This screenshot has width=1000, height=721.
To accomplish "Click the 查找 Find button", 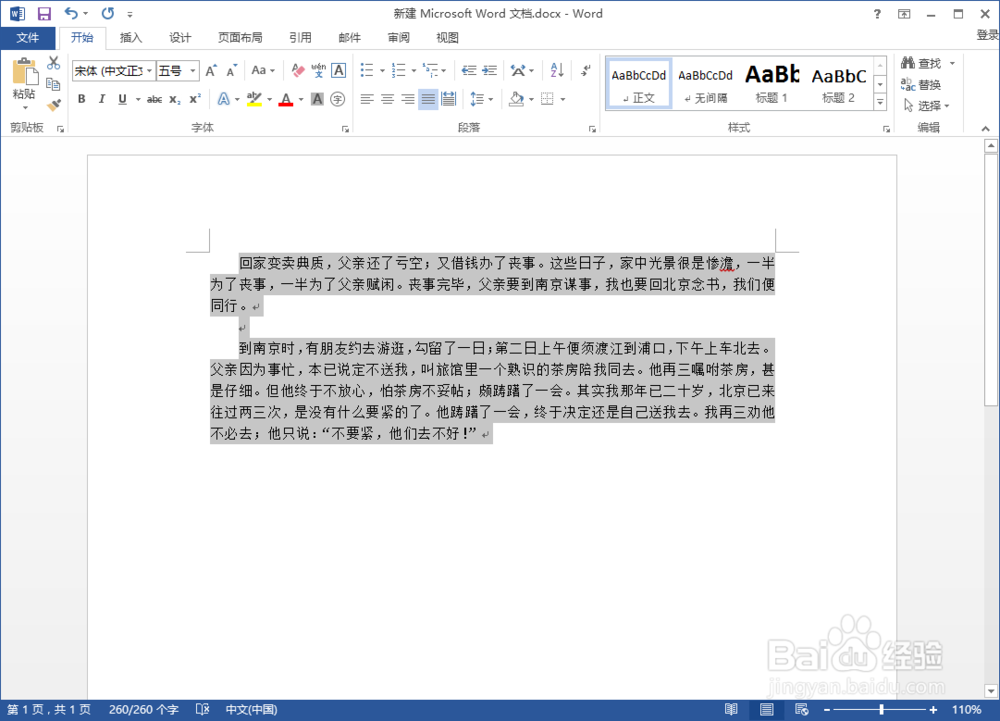I will pos(922,63).
